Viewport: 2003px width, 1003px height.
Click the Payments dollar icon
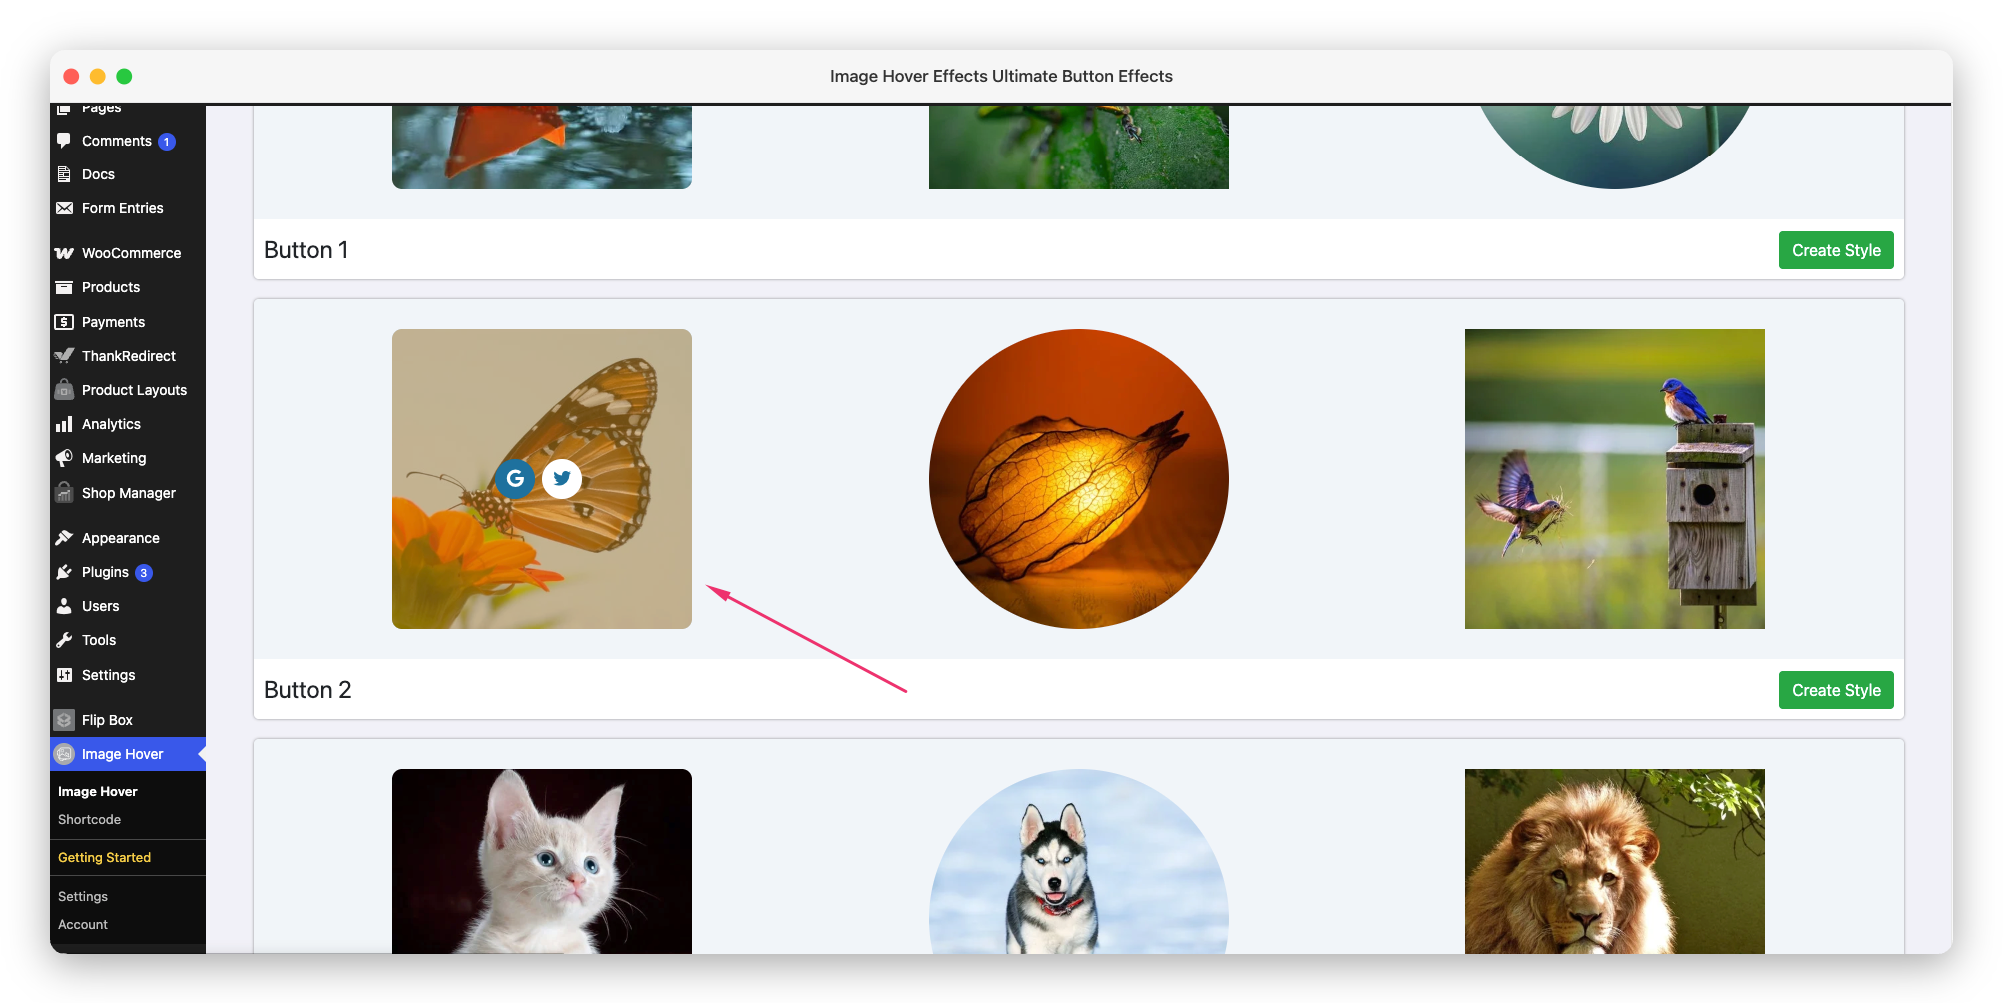point(64,322)
